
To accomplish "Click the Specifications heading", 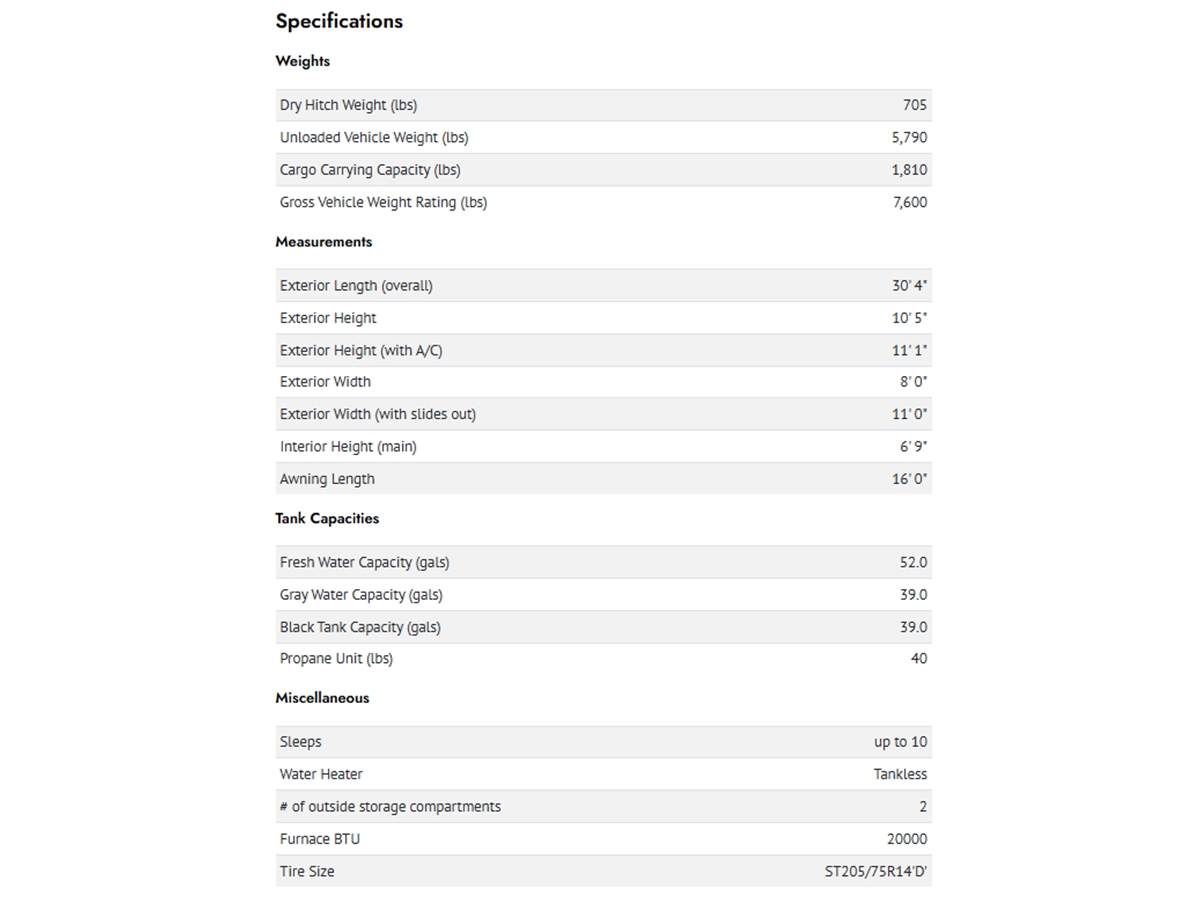I will [x=339, y=21].
